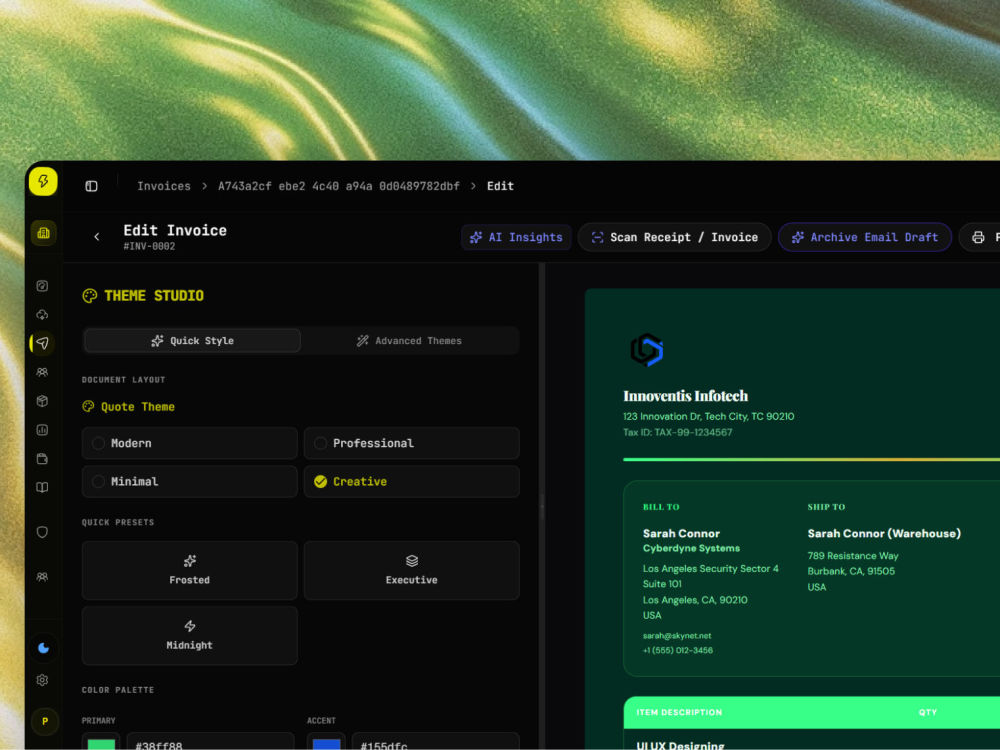Open the dashboard gauge icon in sidebar
Viewport: 1000px width, 750px height.
click(x=42, y=286)
